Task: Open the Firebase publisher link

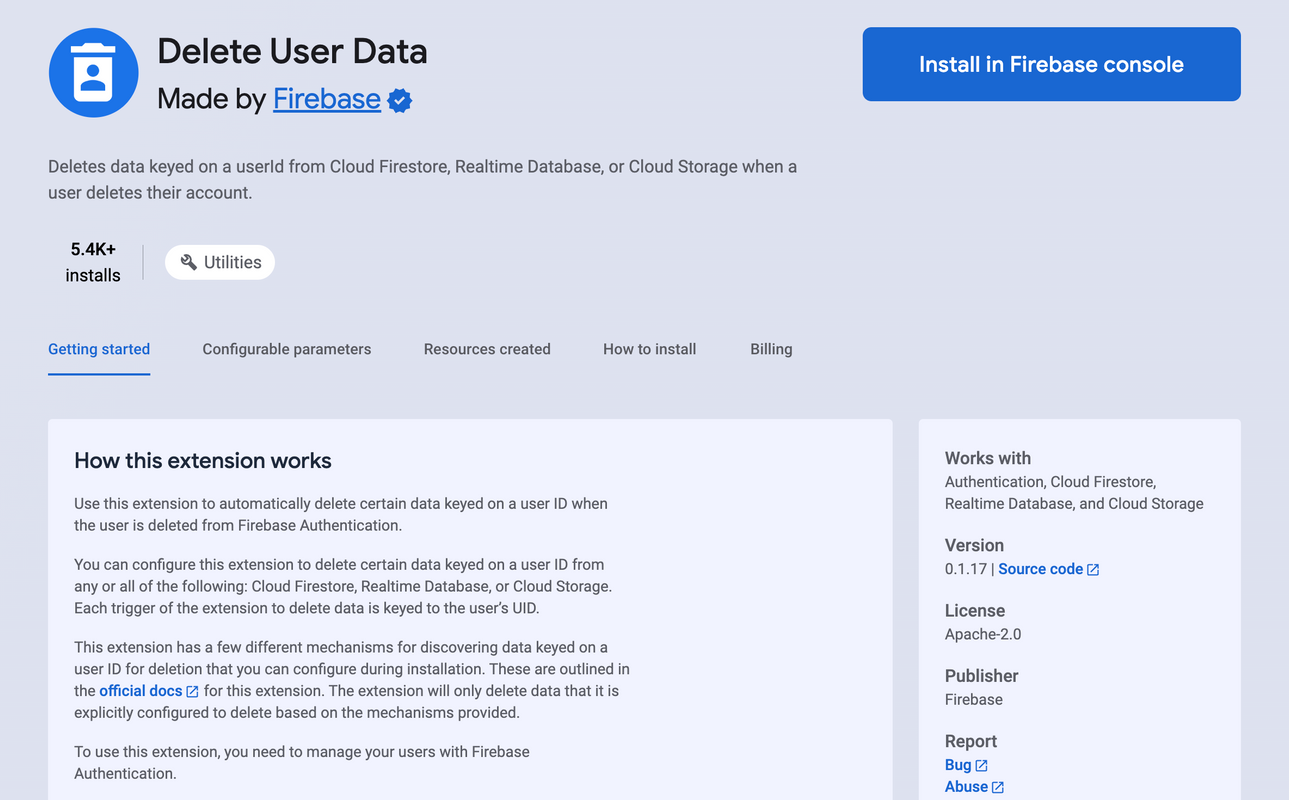Action: tap(327, 99)
